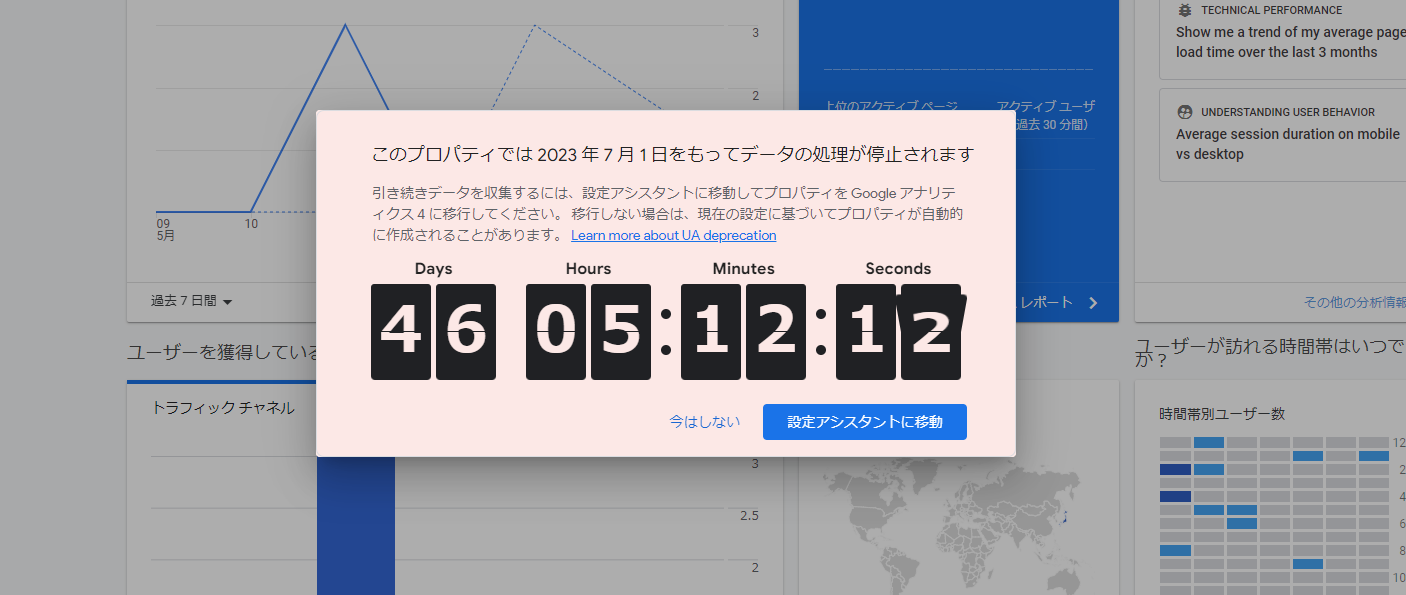Click the world map in the background card
The width and height of the screenshot is (1406, 595).
[x=953, y=525]
